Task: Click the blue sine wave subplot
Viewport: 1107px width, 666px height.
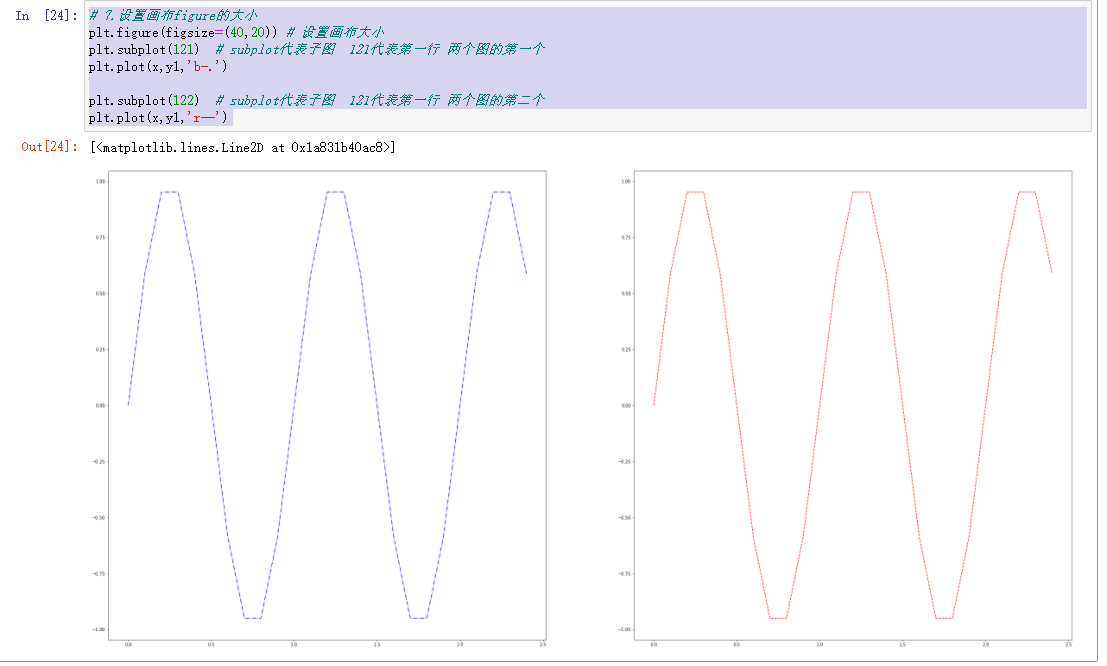Action: click(327, 405)
